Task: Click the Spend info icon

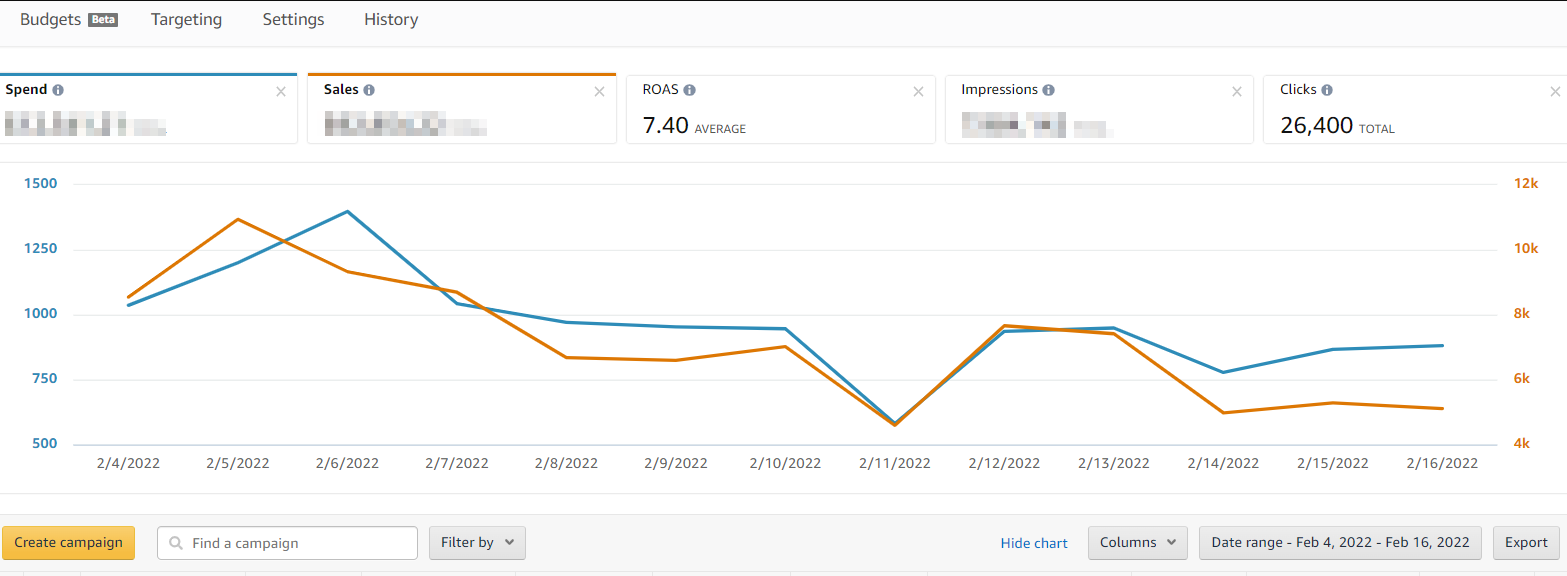Action: (x=58, y=90)
